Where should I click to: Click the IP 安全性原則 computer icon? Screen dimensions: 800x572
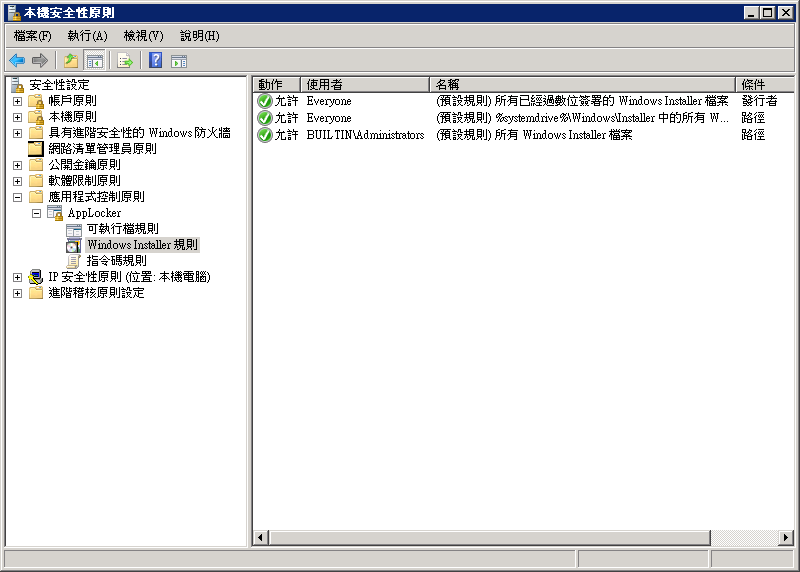(36, 277)
